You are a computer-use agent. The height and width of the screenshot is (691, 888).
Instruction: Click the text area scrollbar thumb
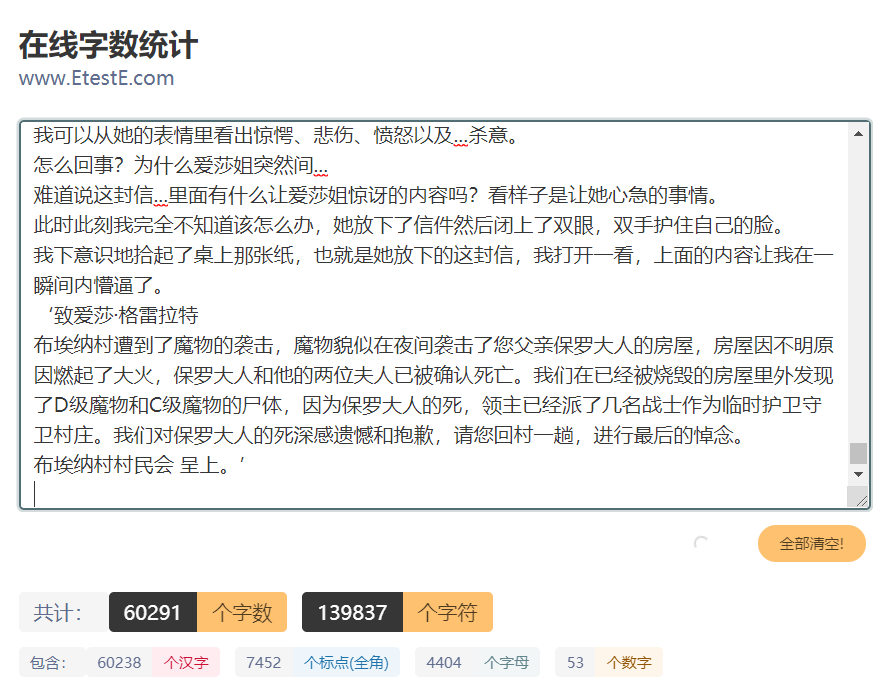pyautogui.click(x=858, y=453)
